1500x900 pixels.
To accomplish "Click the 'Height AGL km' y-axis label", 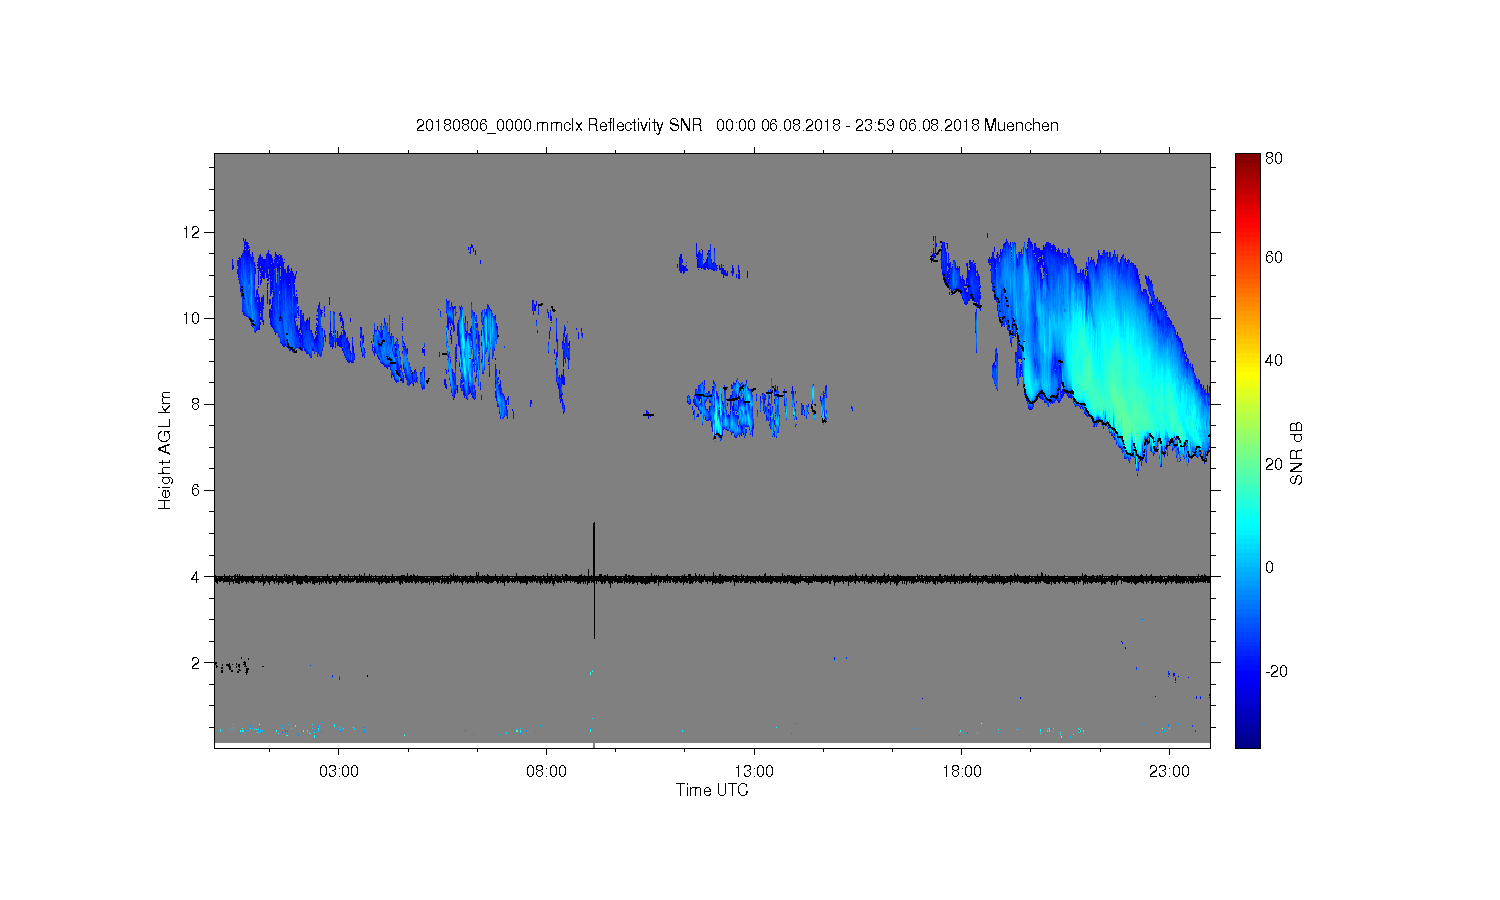I will coord(165,450).
